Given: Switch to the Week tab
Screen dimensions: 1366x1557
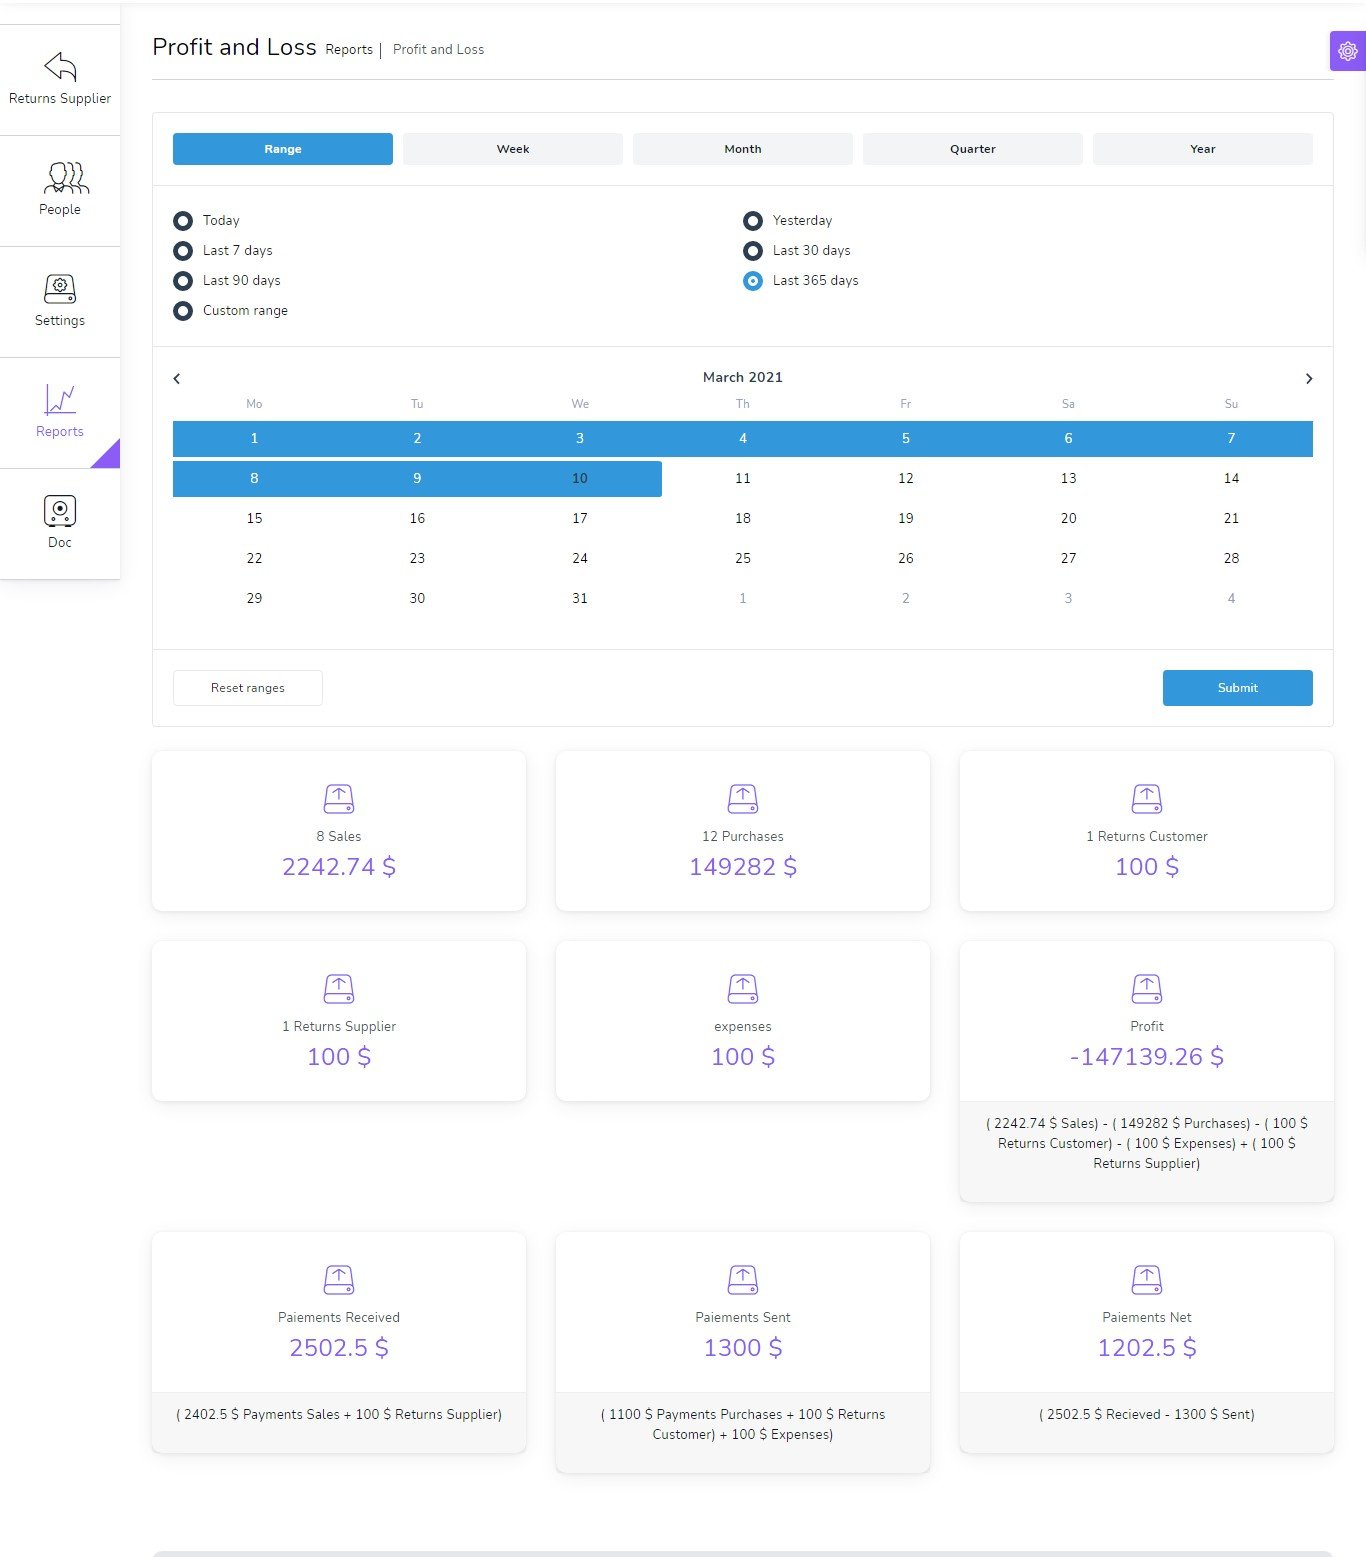Looking at the screenshot, I should click(x=513, y=149).
